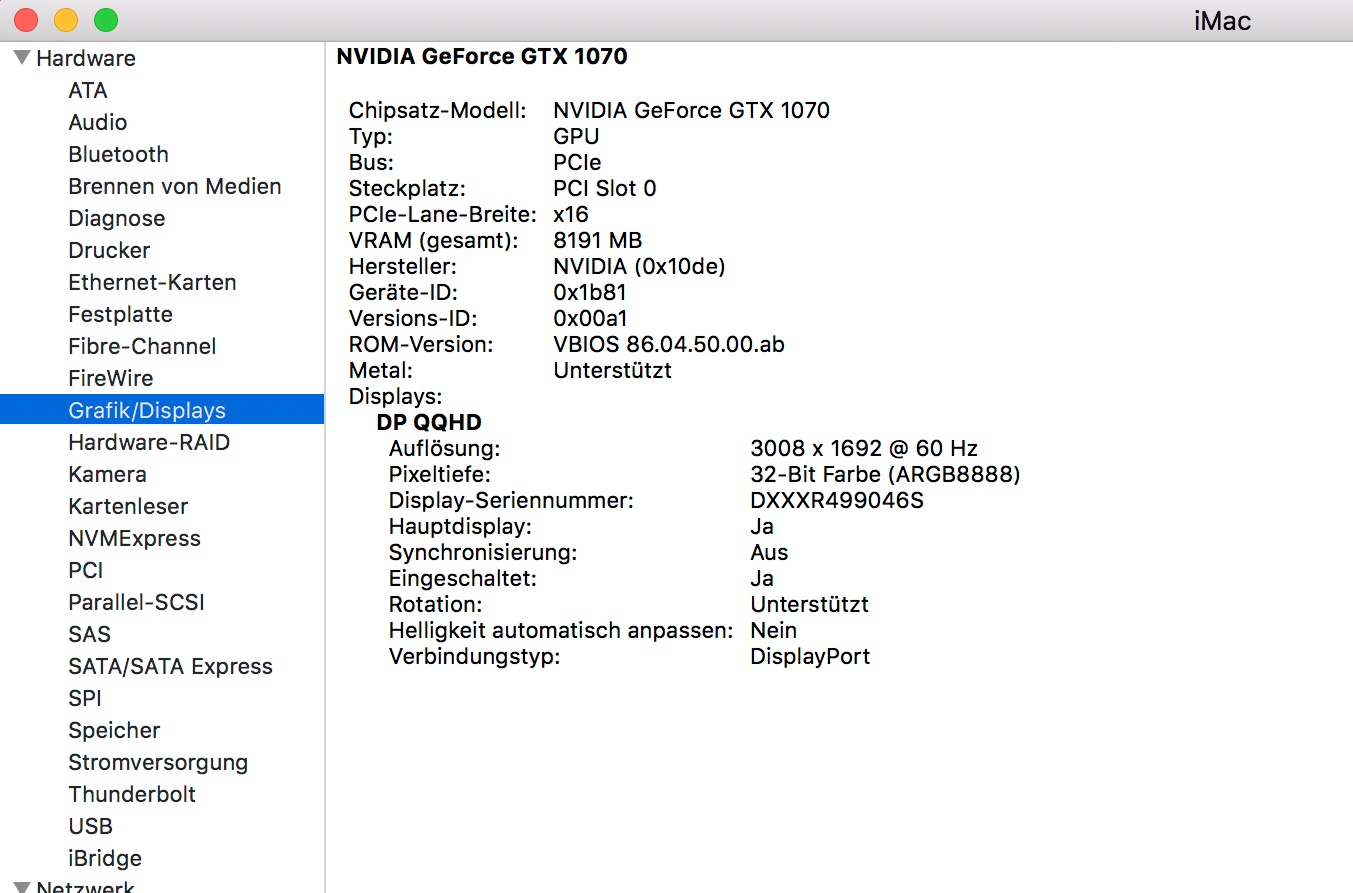Select the DP QQHD display entry
Viewport: 1353px width, 893px height.
(429, 423)
